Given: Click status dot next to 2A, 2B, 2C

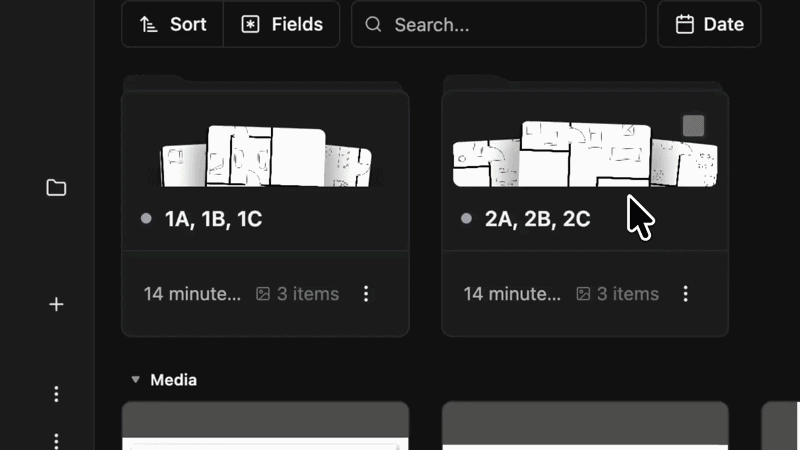Looking at the screenshot, I should tap(466, 219).
